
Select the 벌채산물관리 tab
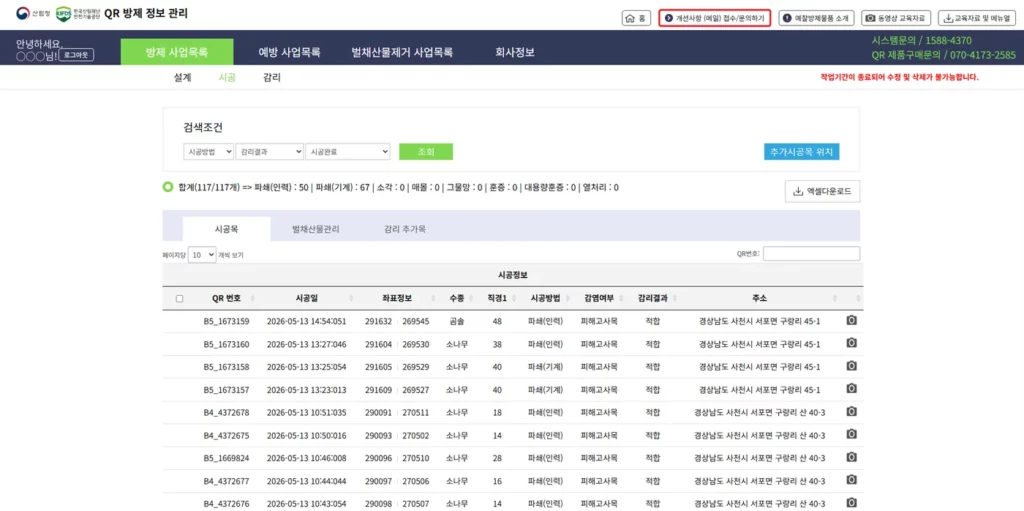[x=315, y=229]
